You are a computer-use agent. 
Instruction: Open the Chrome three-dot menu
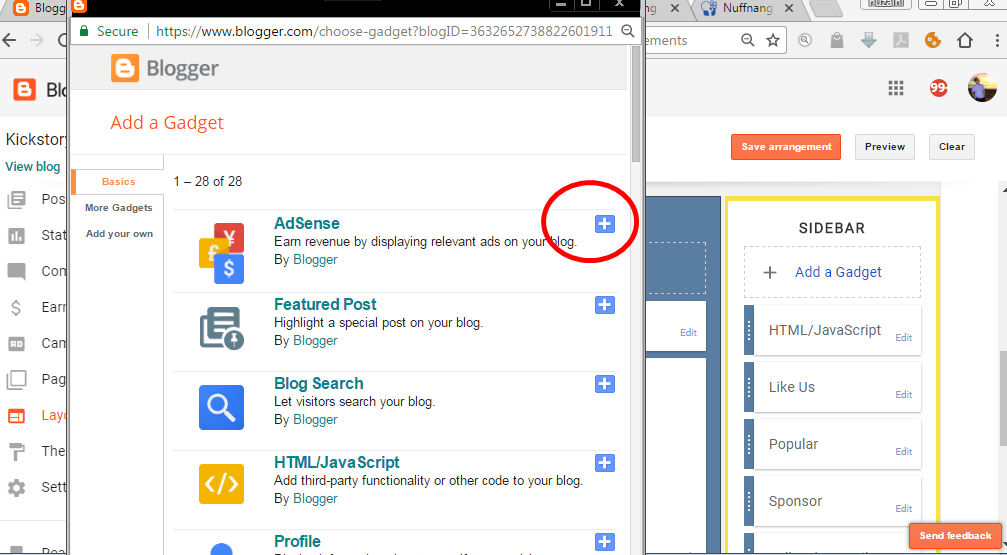996,40
